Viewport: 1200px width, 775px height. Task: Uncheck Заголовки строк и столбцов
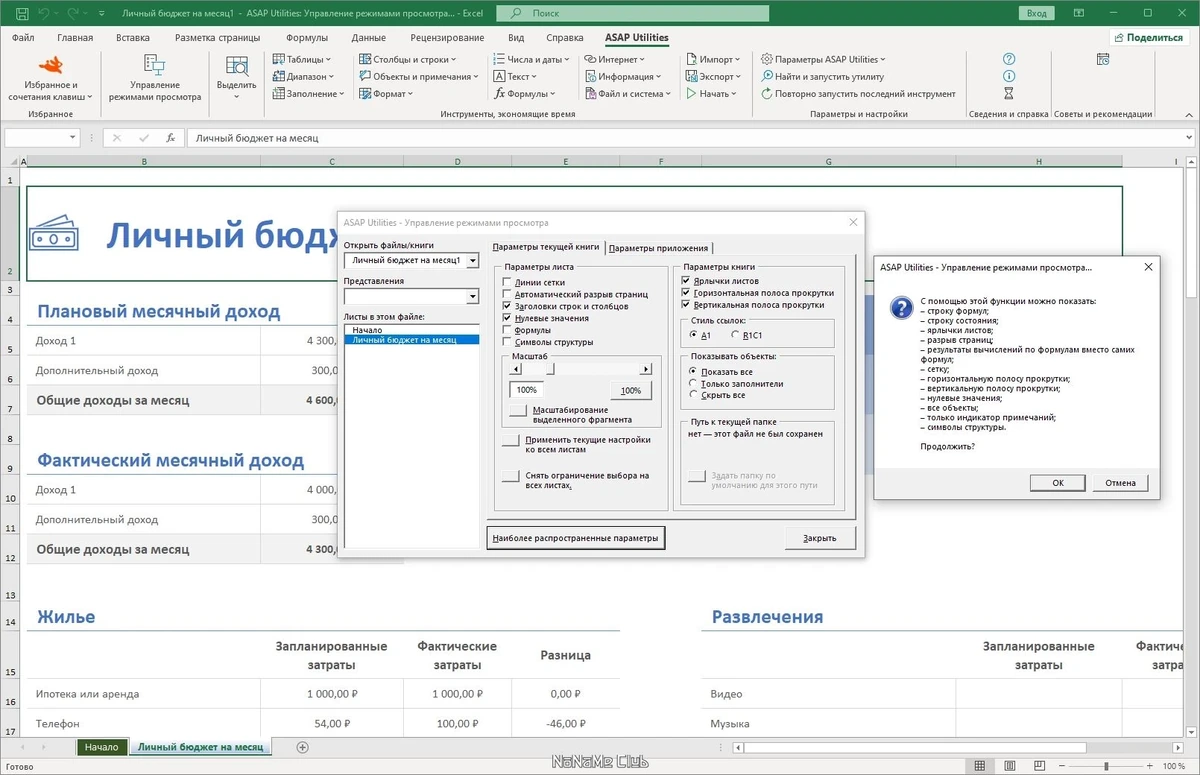pyautogui.click(x=507, y=306)
